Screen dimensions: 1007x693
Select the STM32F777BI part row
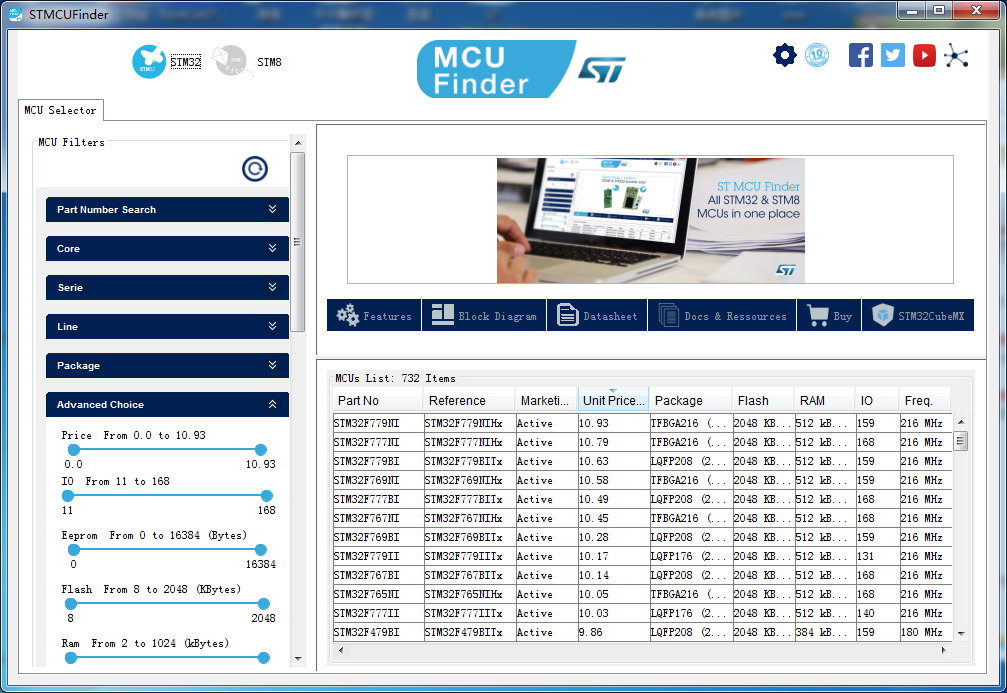[x=642, y=499]
